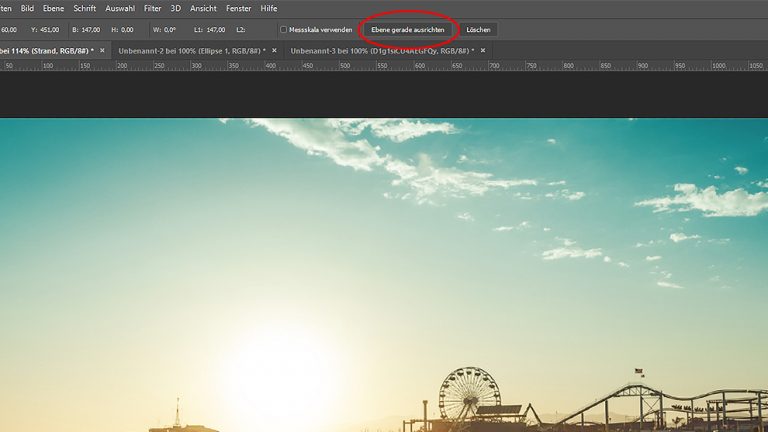
Task: Open the Bild menu
Action: tap(28, 8)
